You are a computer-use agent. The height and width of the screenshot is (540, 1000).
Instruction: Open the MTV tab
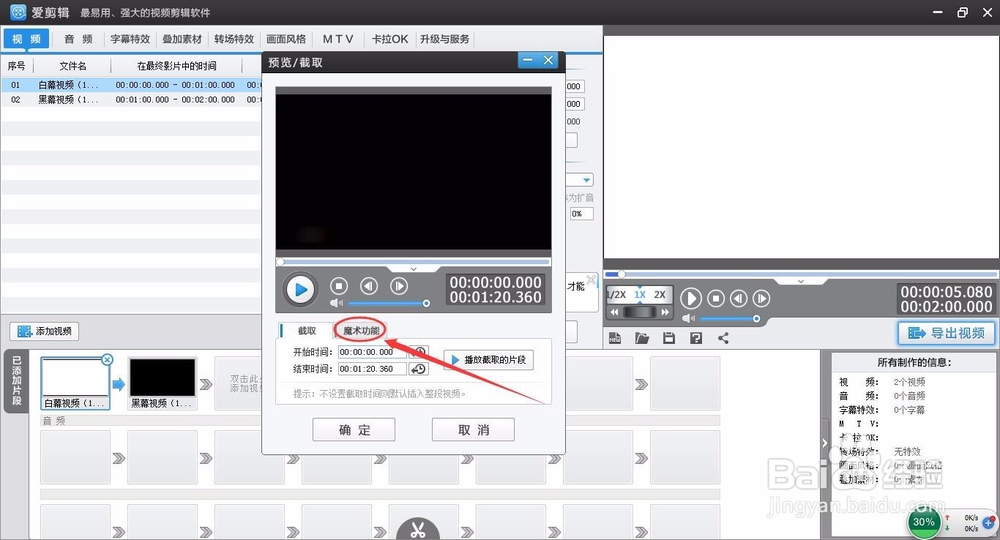pos(338,39)
